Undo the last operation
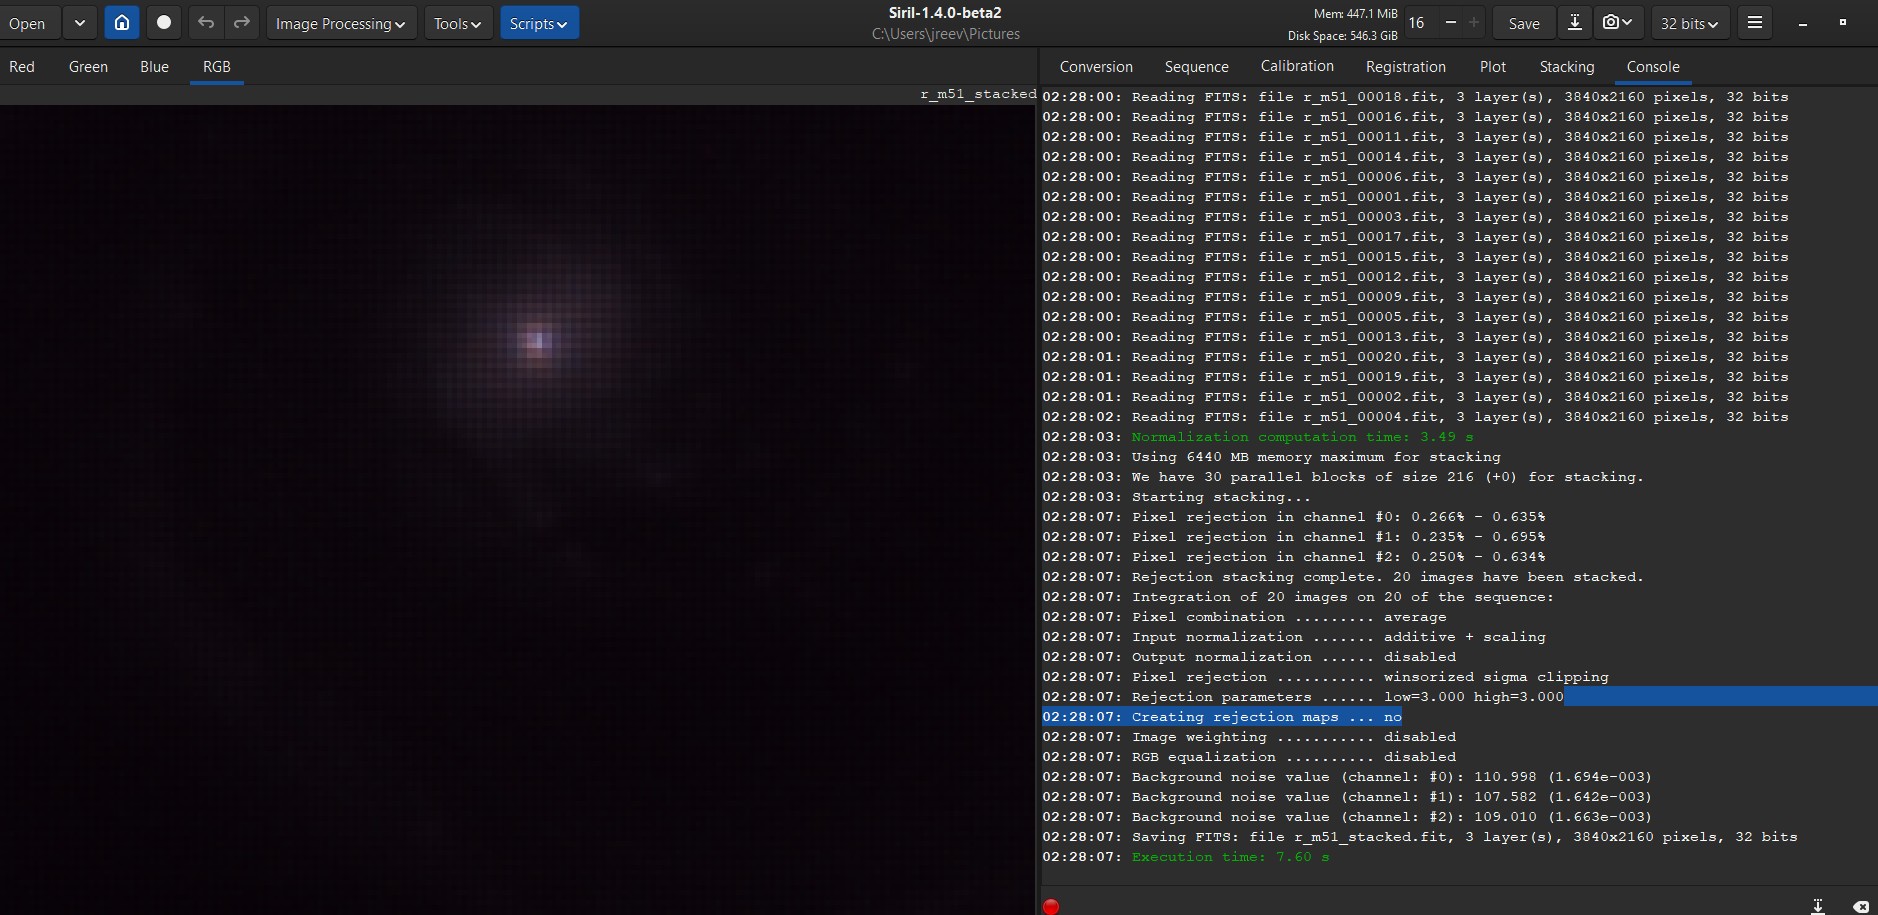 [206, 23]
